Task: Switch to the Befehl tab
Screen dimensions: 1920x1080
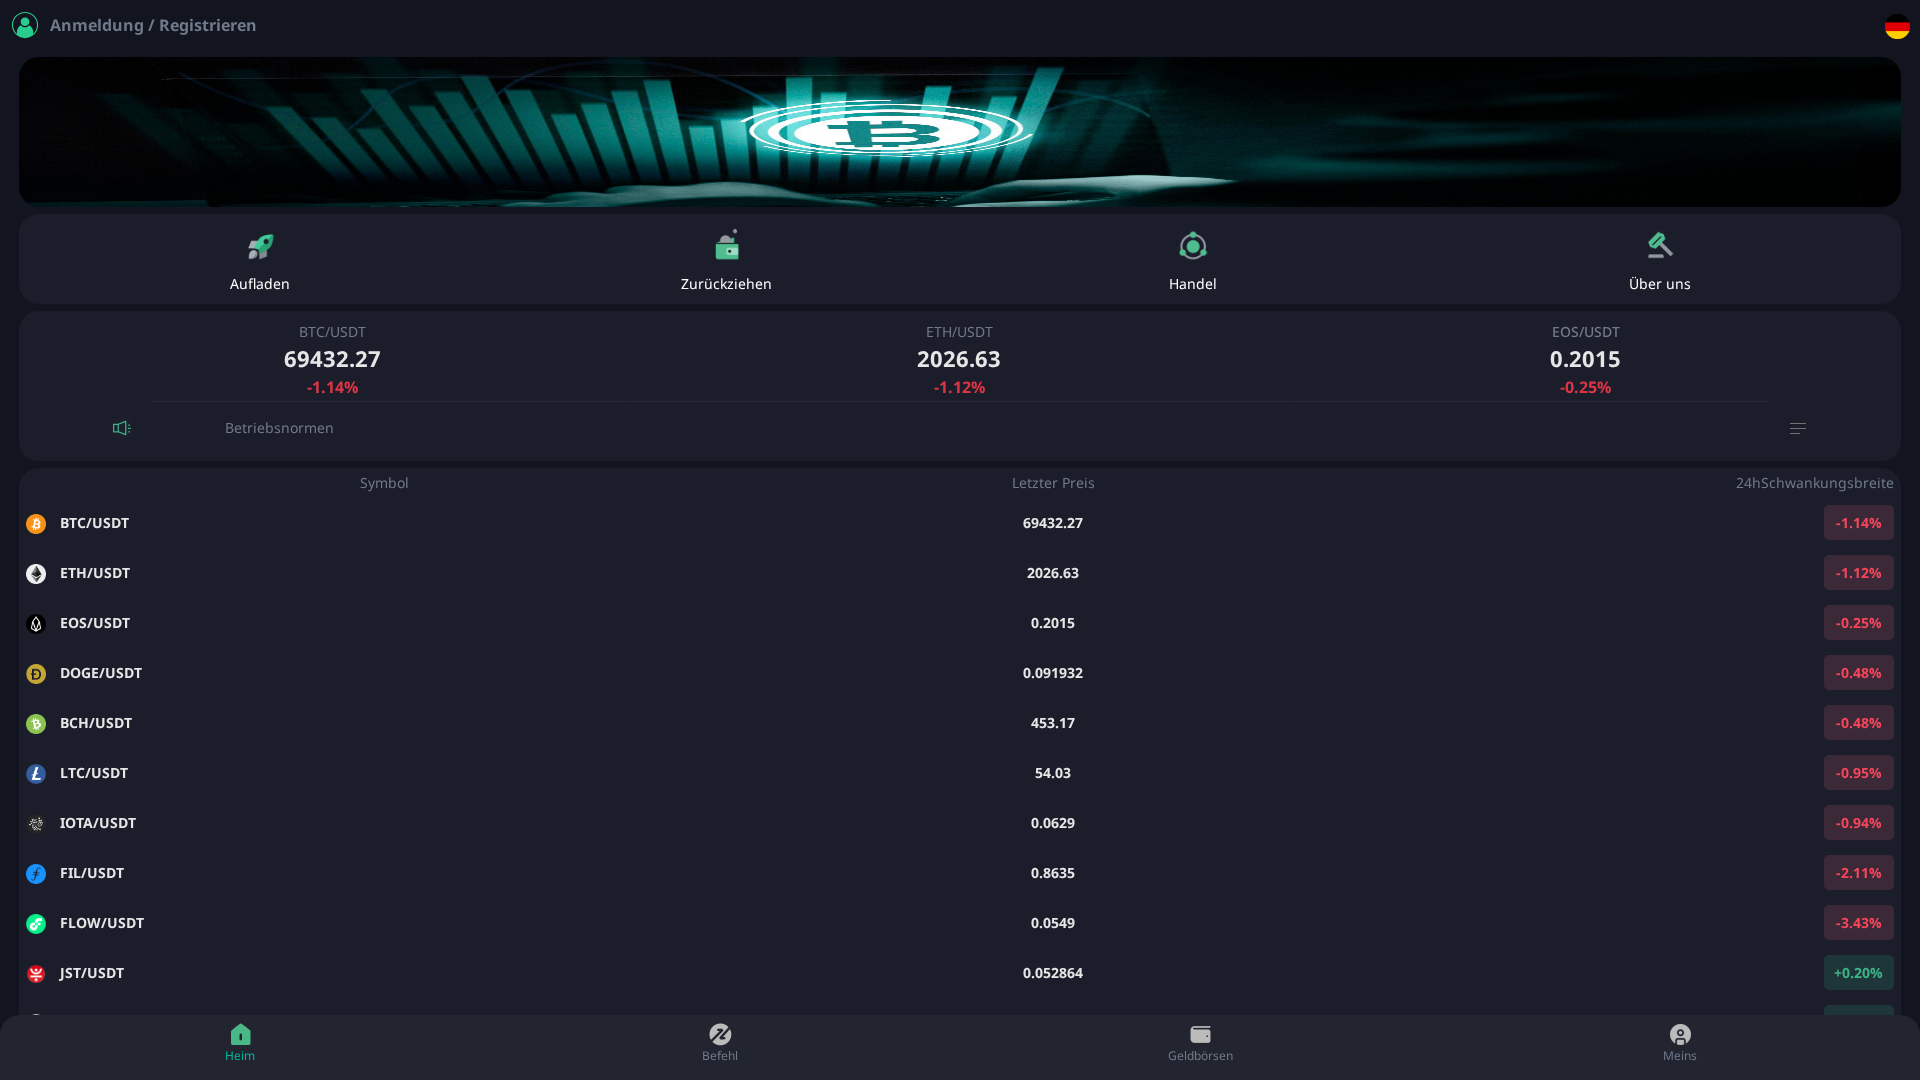Action: [x=720, y=1043]
